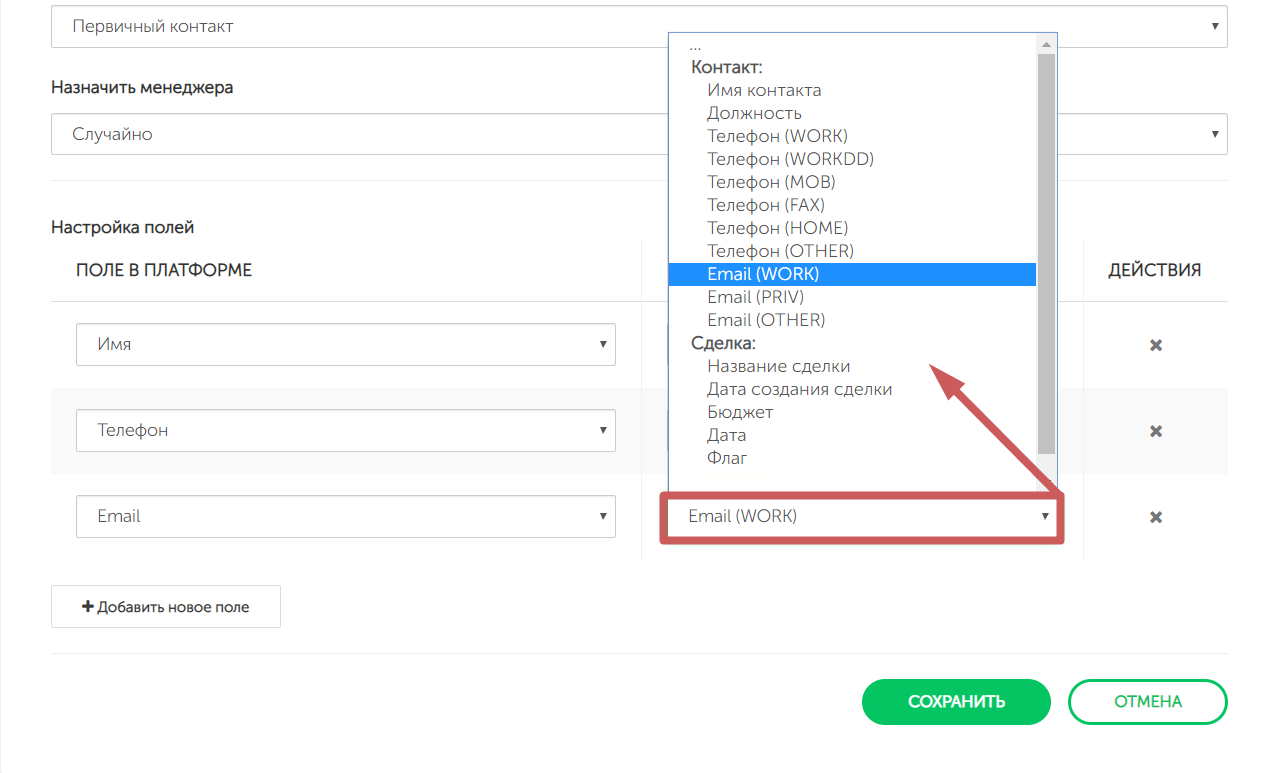Cancel changes with Отмена button
This screenshot has height=773, width=1277.
coord(1147,702)
